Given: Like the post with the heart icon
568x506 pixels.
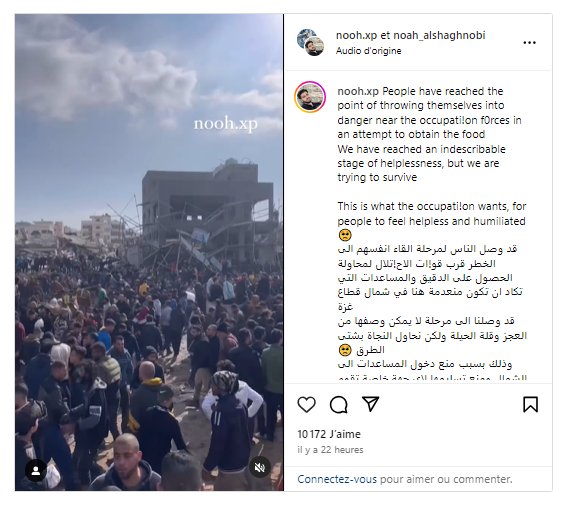Looking at the screenshot, I should (306, 405).
